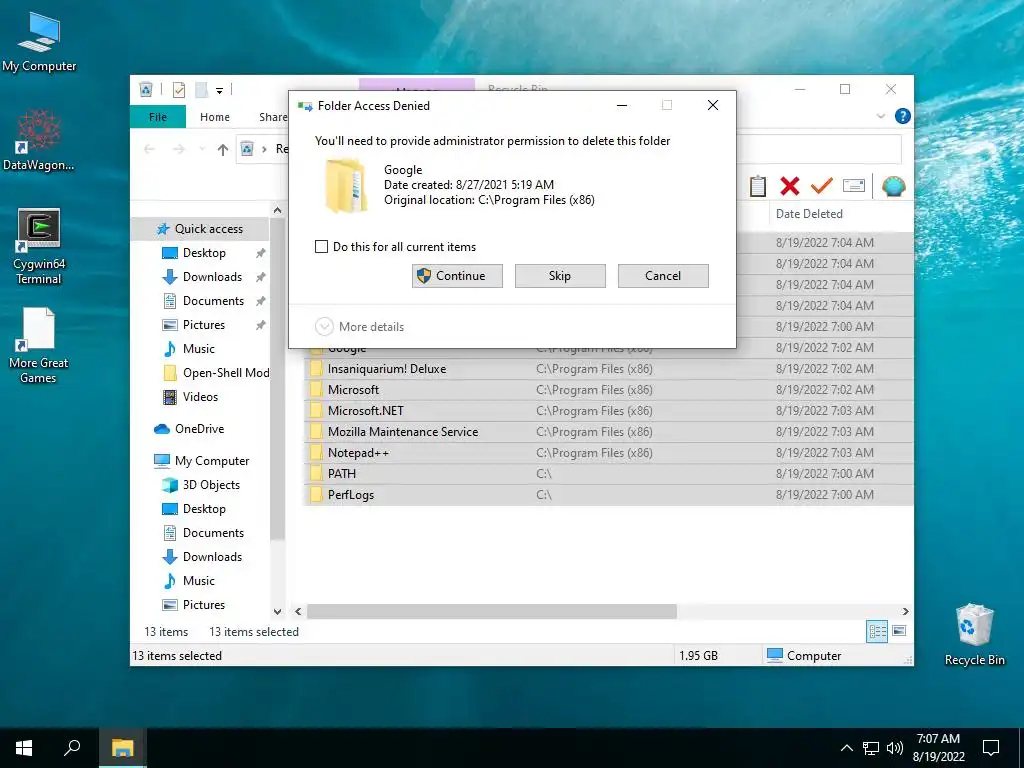The width and height of the screenshot is (1024, 768).
Task: Click the clipboard paste toolbar icon
Action: (758, 186)
